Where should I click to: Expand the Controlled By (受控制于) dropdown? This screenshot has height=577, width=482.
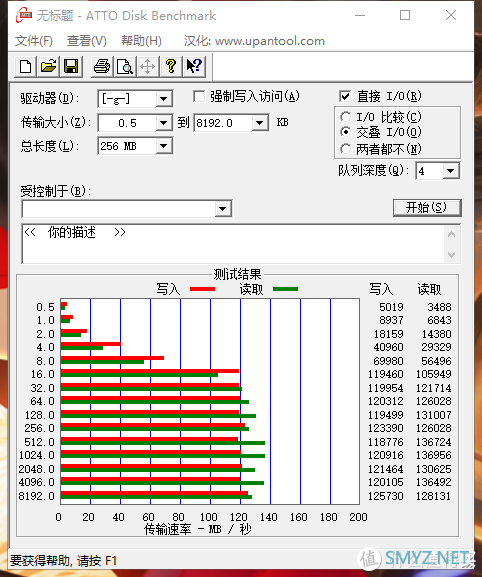click(222, 209)
